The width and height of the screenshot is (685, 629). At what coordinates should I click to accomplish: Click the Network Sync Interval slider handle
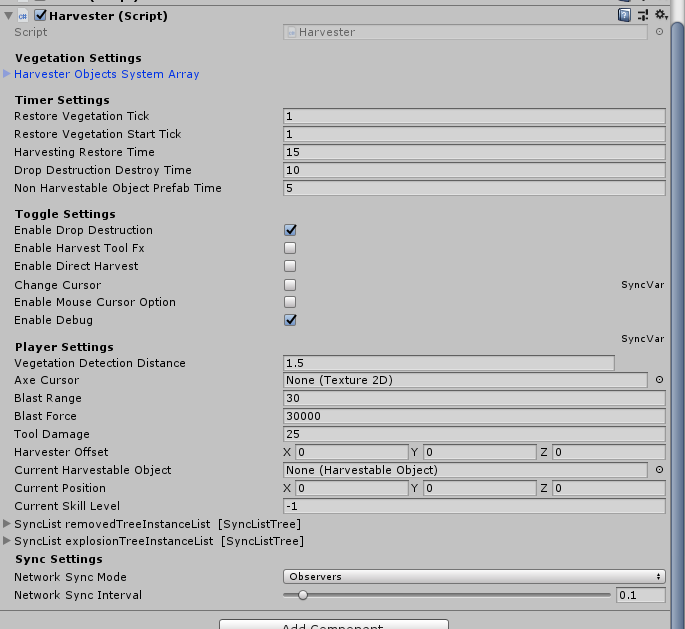pyautogui.click(x=302, y=595)
